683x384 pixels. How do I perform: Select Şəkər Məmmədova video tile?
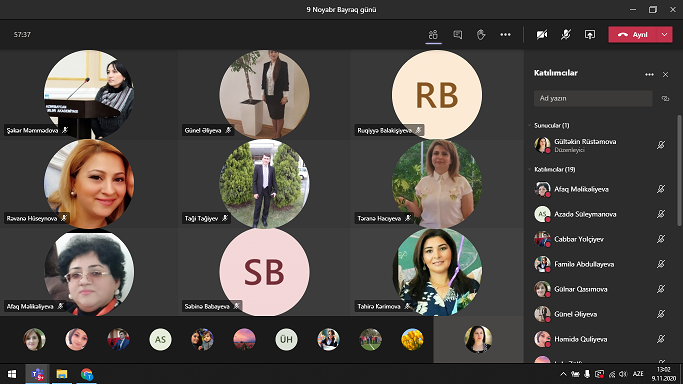(89, 94)
